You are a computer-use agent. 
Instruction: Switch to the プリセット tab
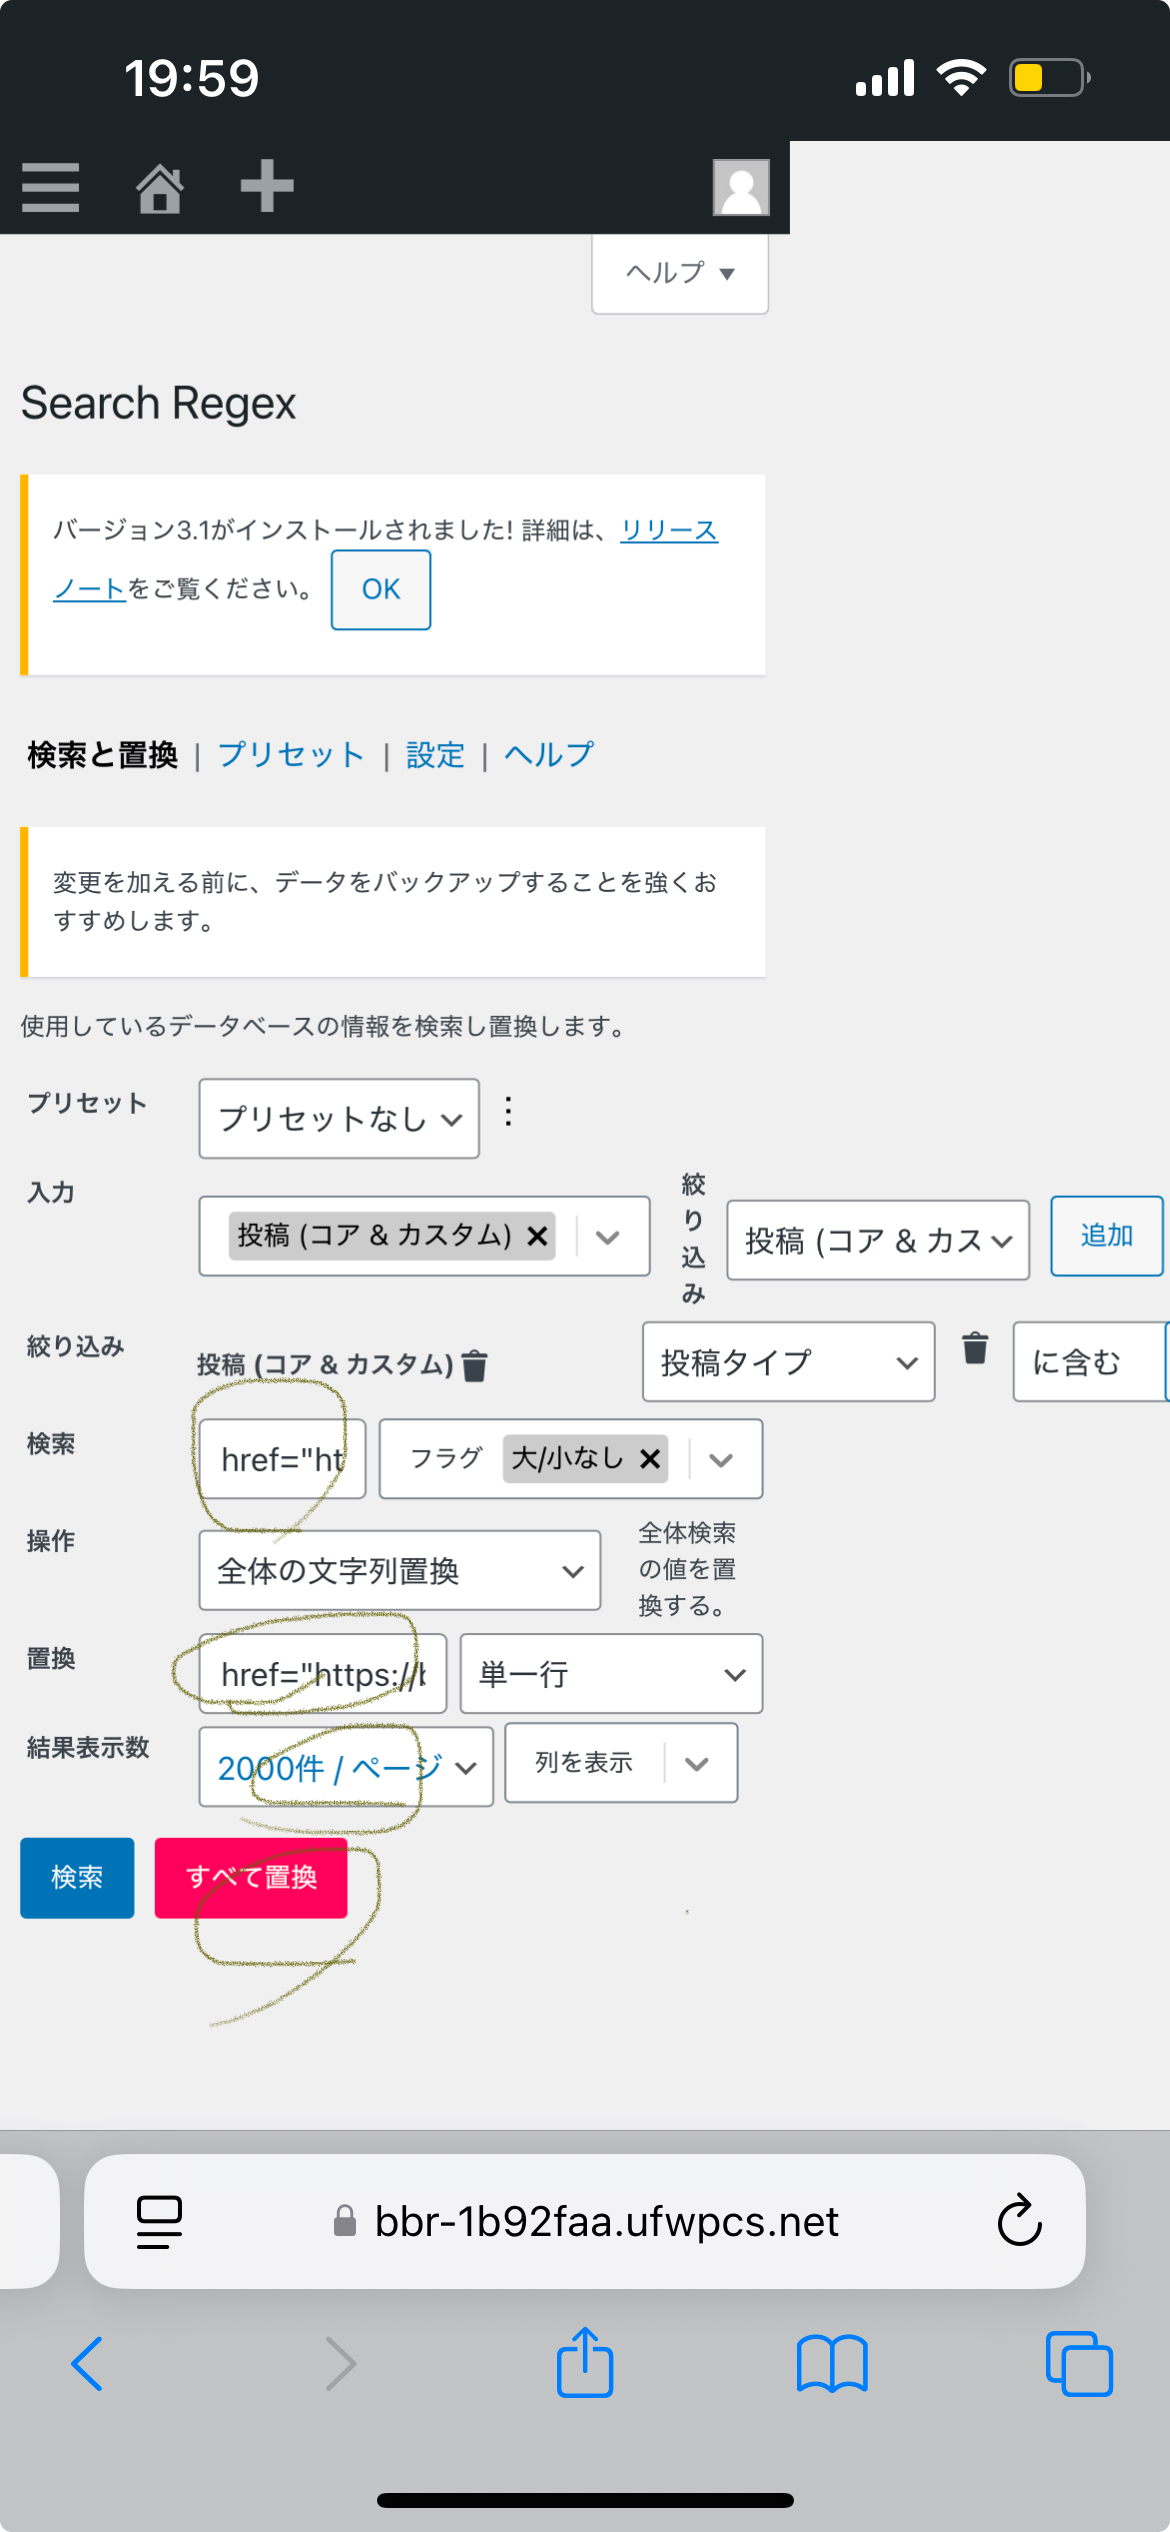(291, 755)
